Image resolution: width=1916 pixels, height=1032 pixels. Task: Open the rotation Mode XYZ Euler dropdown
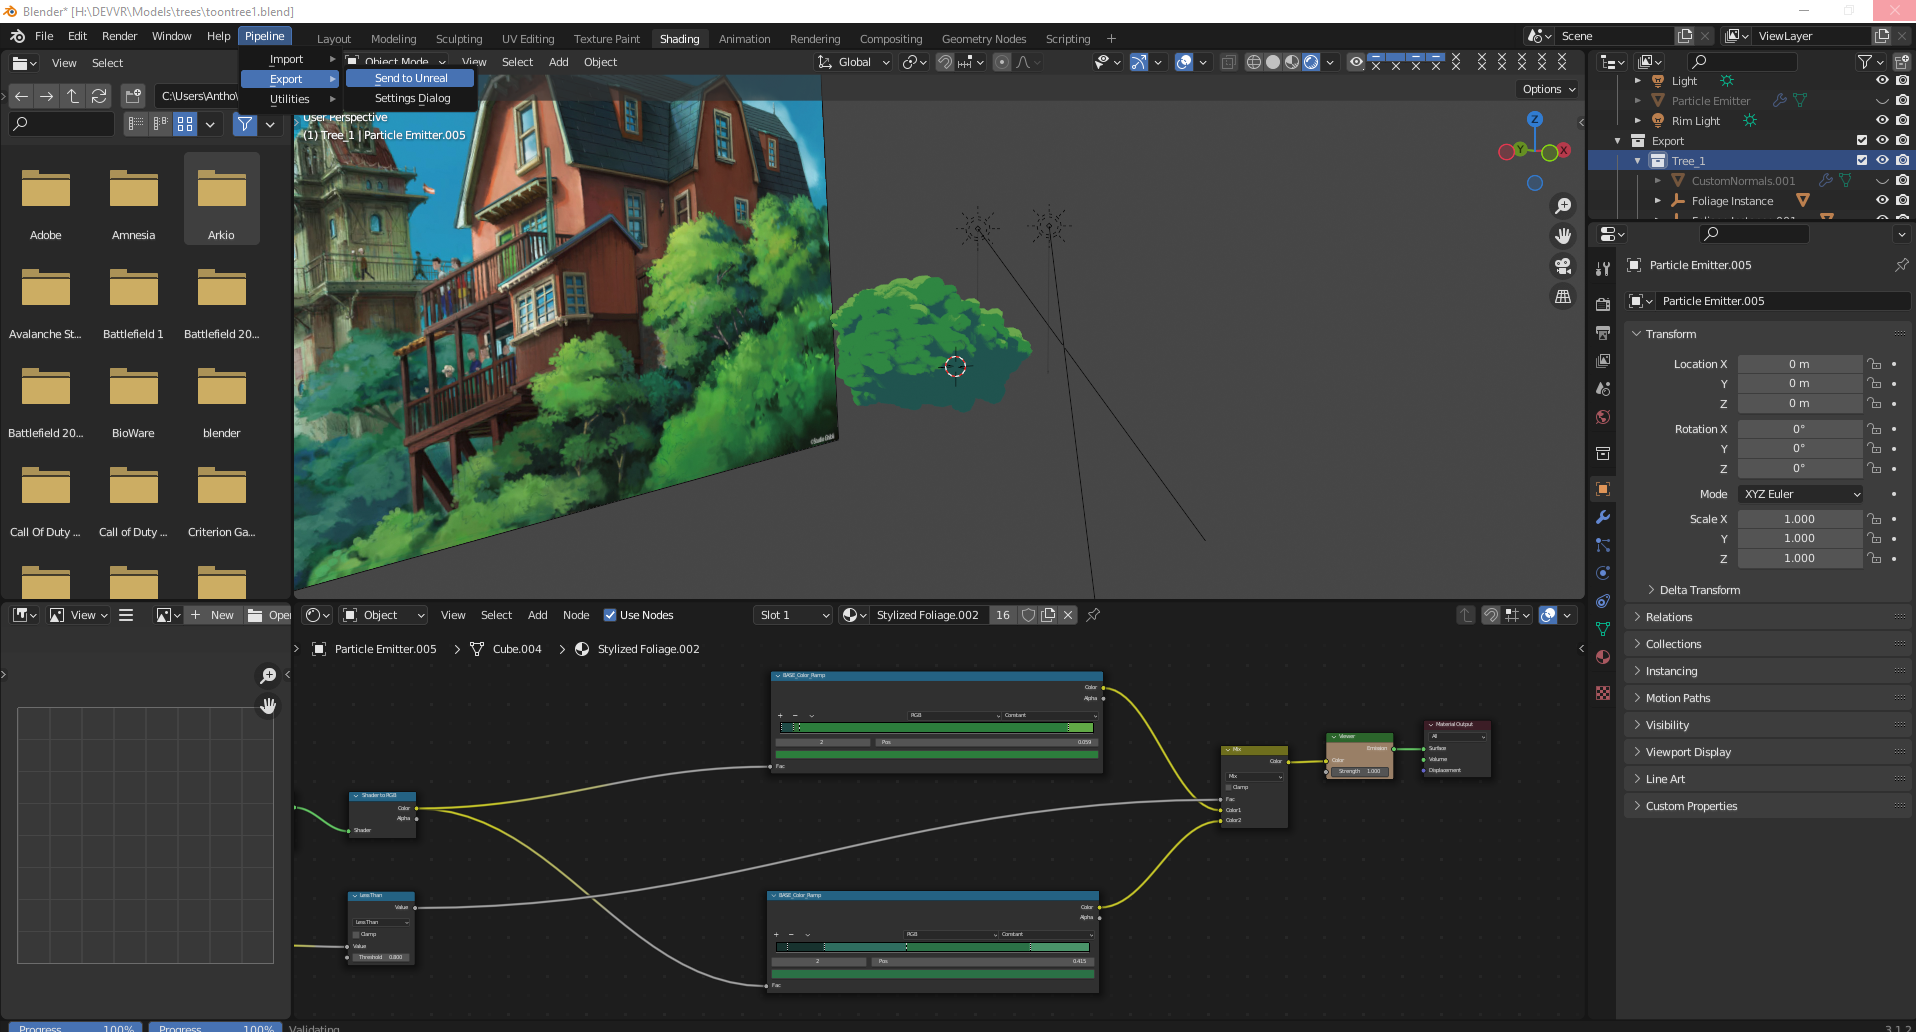coord(1801,494)
